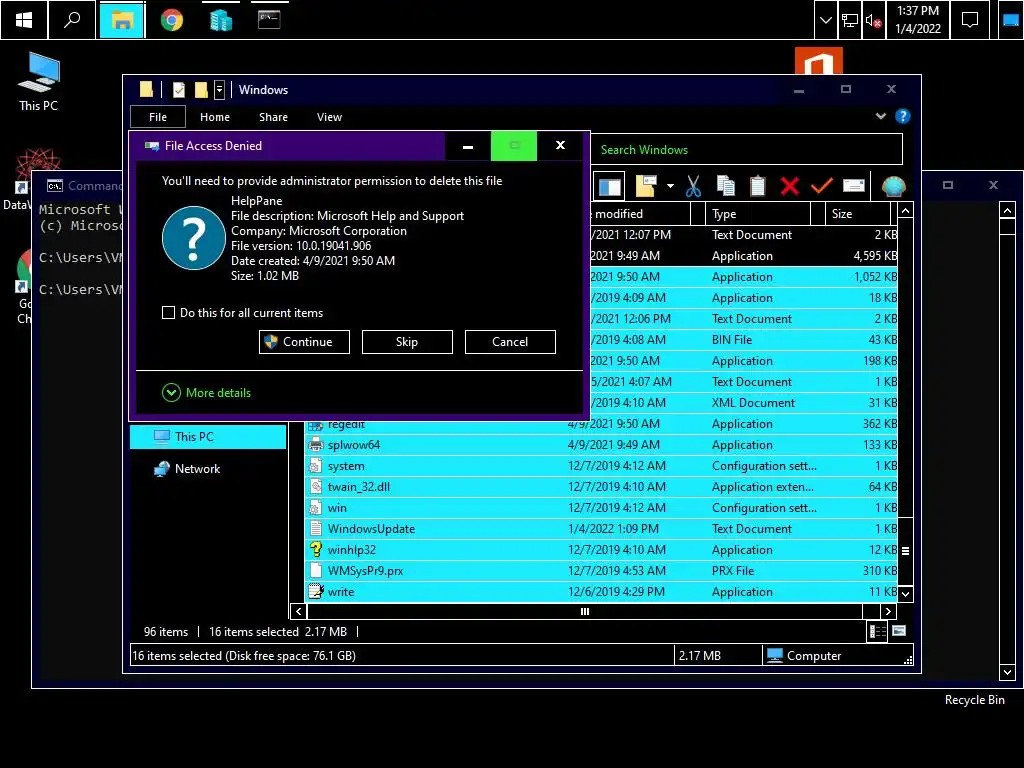Collapse the ribbon with the chevron
The height and width of the screenshot is (768, 1024).
(x=880, y=116)
